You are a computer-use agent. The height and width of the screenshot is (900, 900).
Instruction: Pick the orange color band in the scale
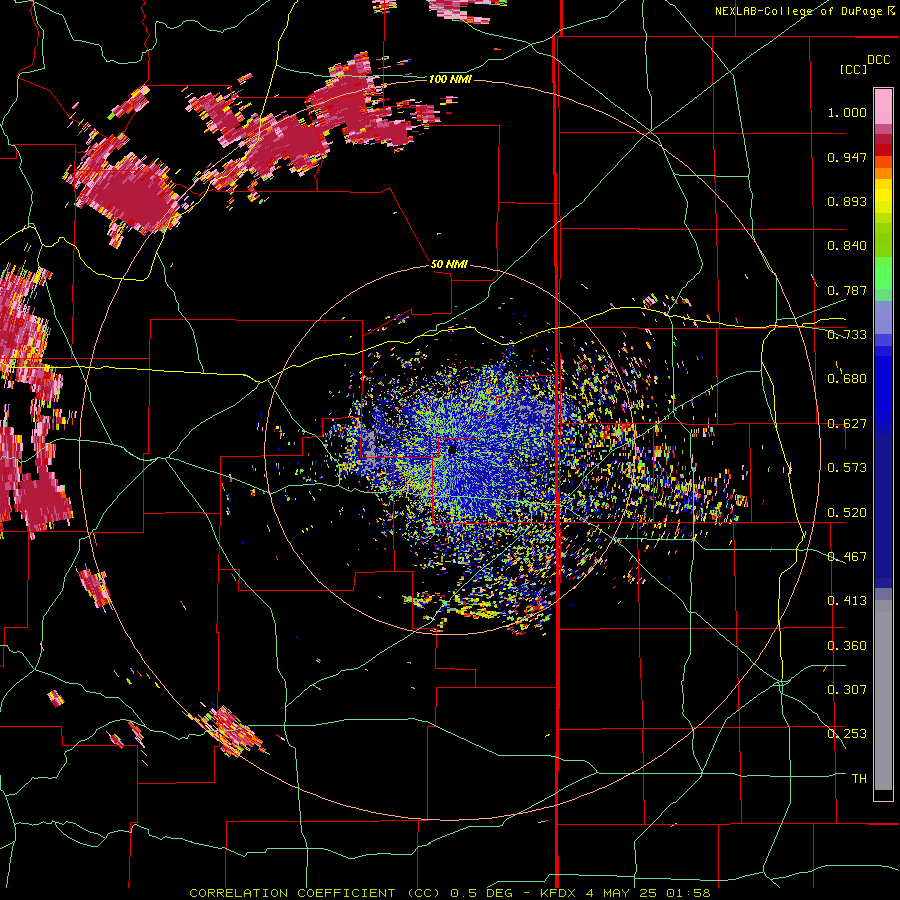click(x=883, y=173)
